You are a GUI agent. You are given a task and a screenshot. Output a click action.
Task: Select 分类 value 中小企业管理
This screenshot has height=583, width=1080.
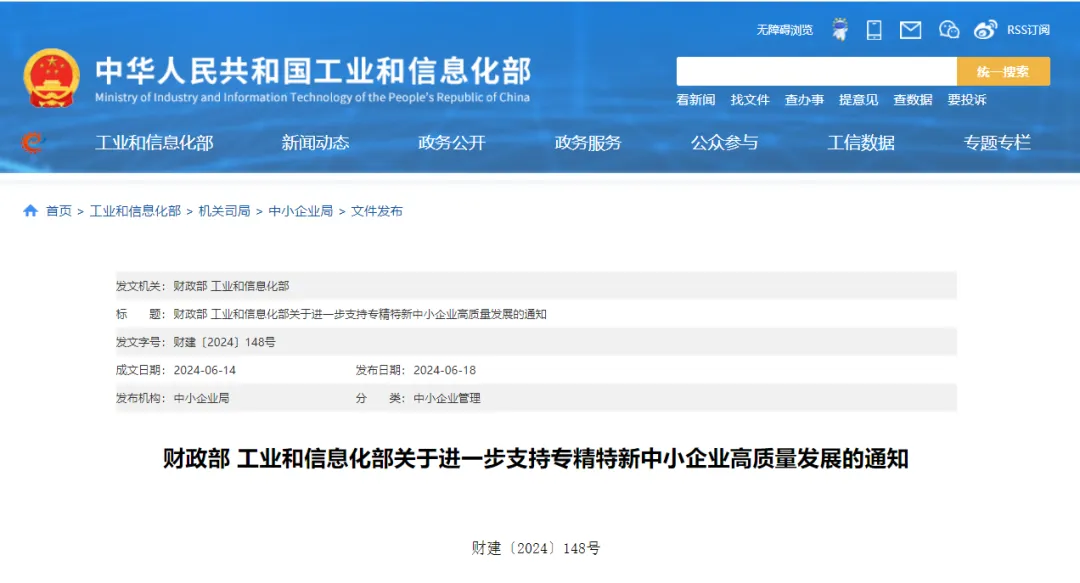coord(447,398)
